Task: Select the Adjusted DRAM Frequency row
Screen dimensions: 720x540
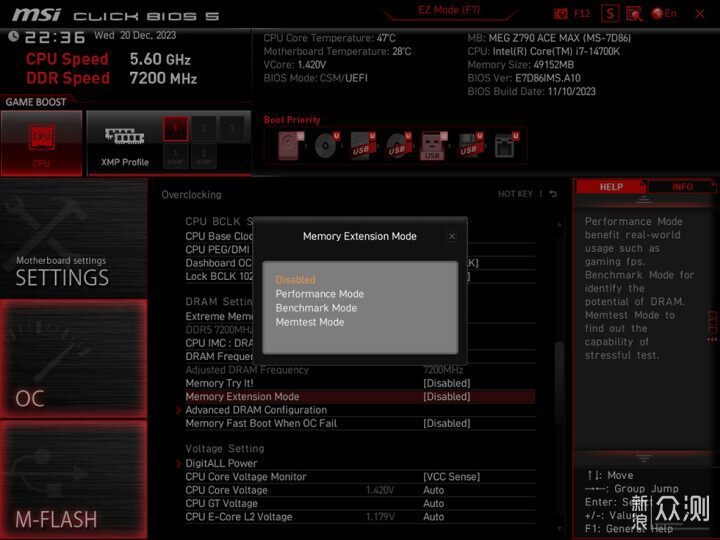Action: click(360, 370)
